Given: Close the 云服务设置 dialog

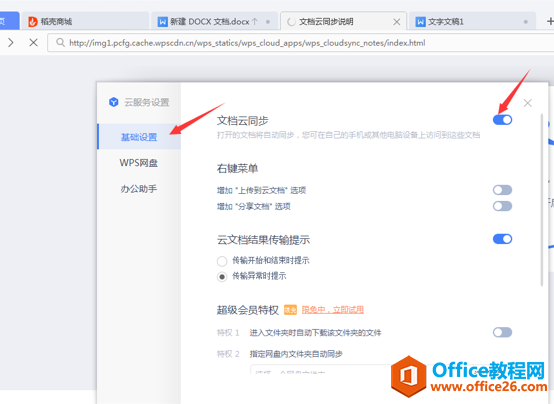Looking at the screenshot, I should 528,103.
